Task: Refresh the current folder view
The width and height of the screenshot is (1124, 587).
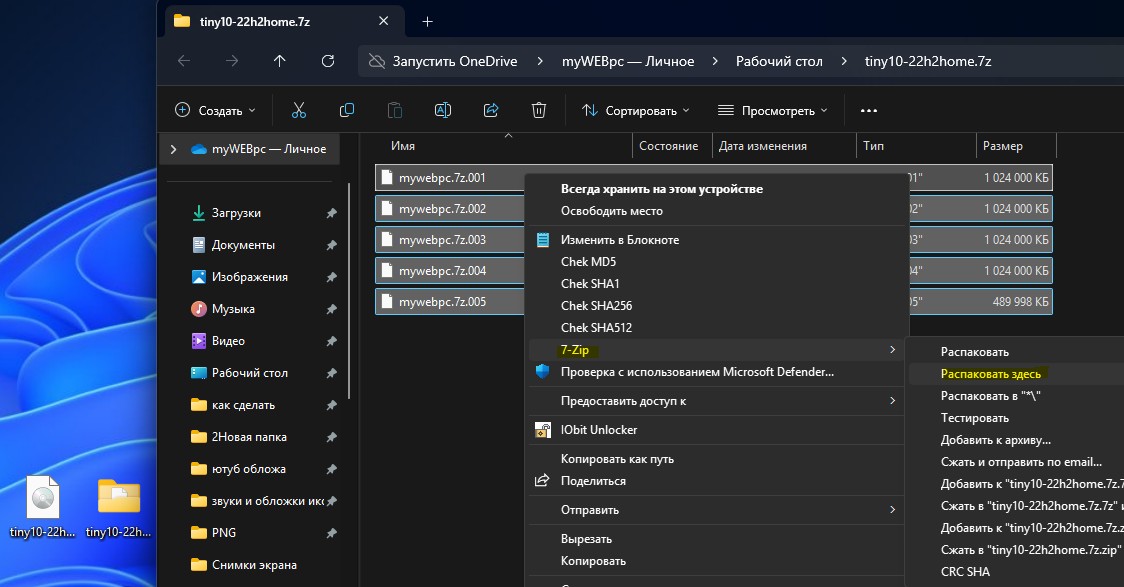Action: click(328, 61)
